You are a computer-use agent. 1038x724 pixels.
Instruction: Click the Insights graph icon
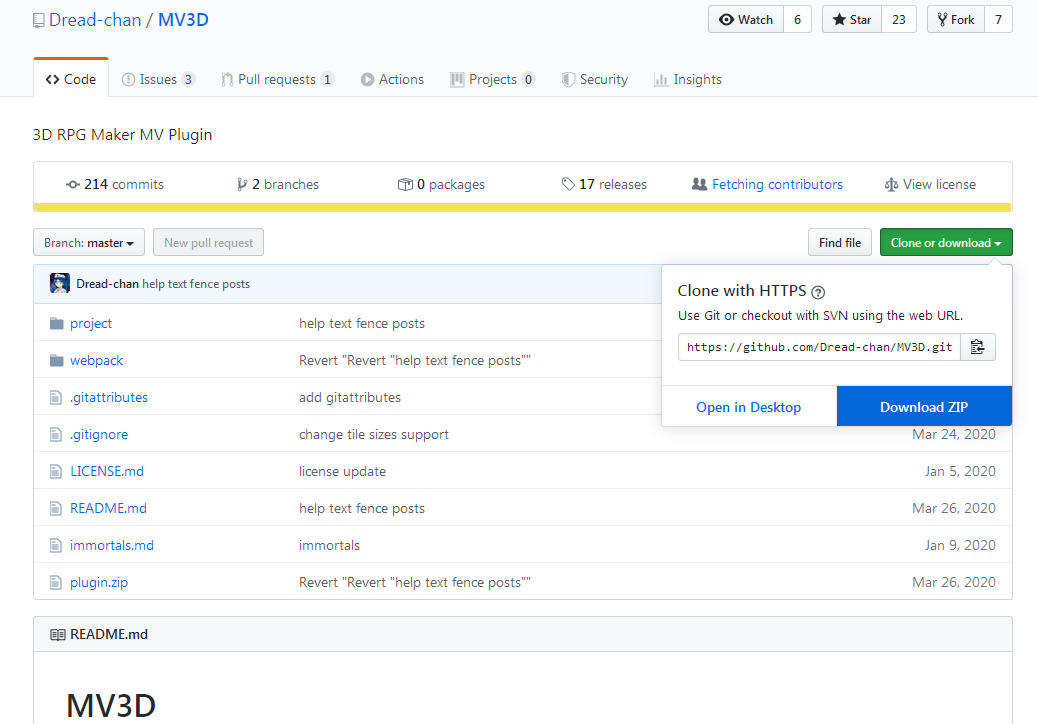point(661,79)
